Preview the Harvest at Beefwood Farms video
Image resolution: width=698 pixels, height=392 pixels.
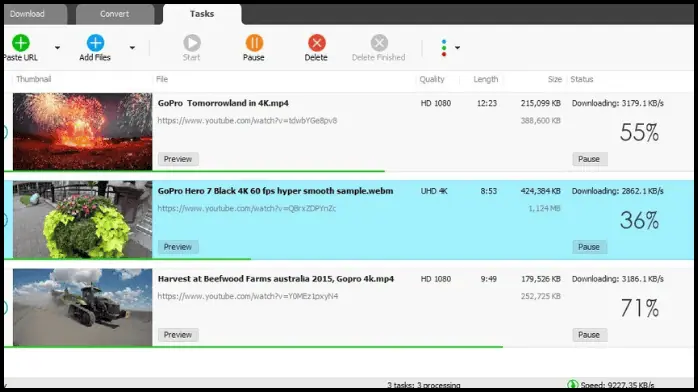click(178, 335)
